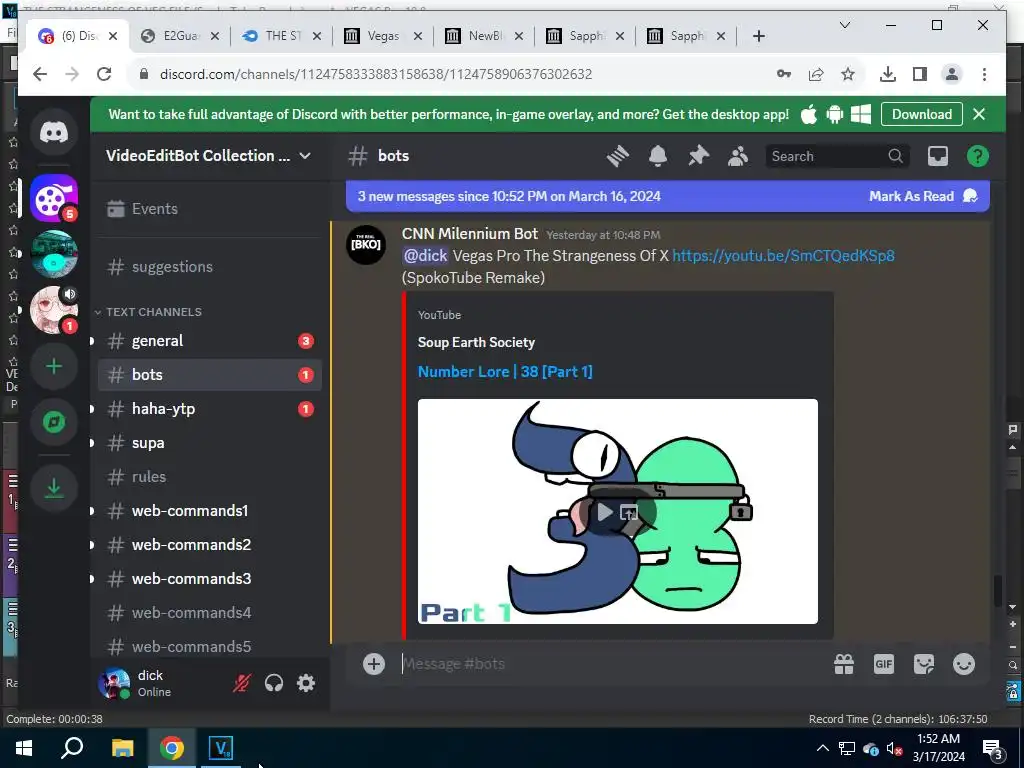The height and width of the screenshot is (768, 1024).
Task: Click Soup Earth Society channel name
Action: (476, 342)
